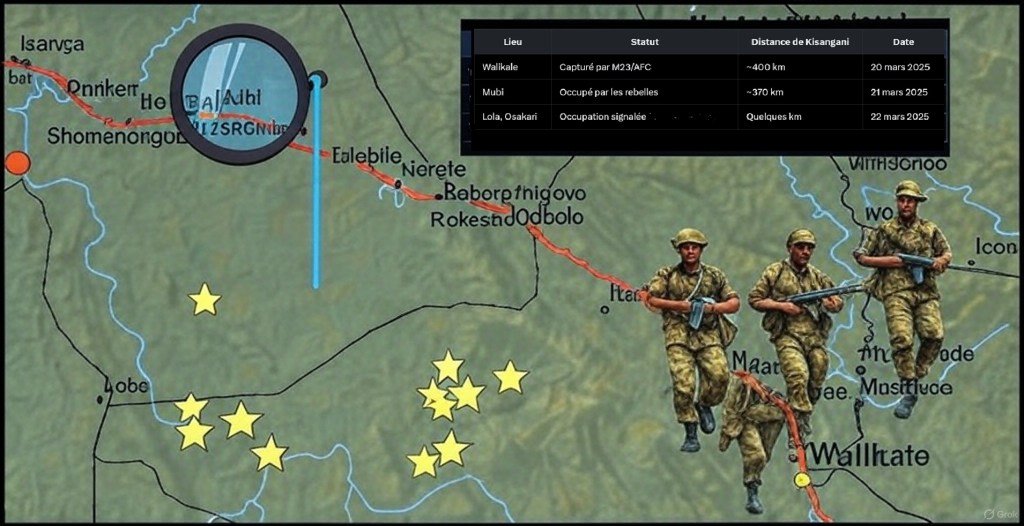
Task: Click the black pin dot atop the blue line
Action: point(318,79)
